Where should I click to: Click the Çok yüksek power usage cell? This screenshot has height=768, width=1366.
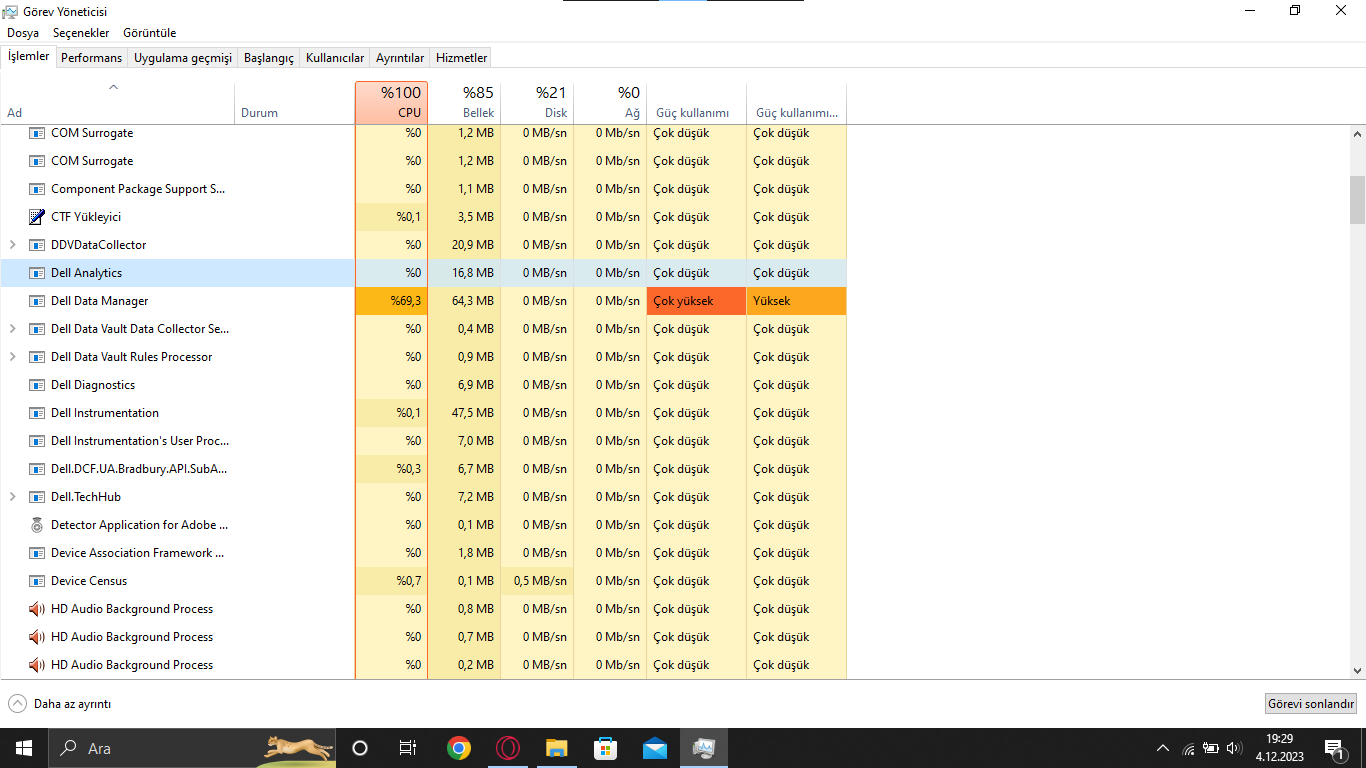click(x=696, y=301)
